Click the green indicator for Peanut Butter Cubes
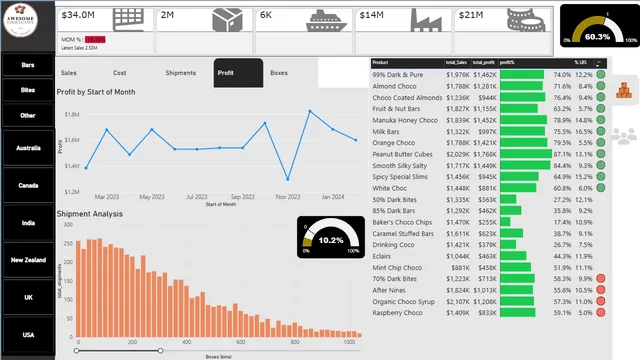This screenshot has height=360, width=640. [x=600, y=154]
